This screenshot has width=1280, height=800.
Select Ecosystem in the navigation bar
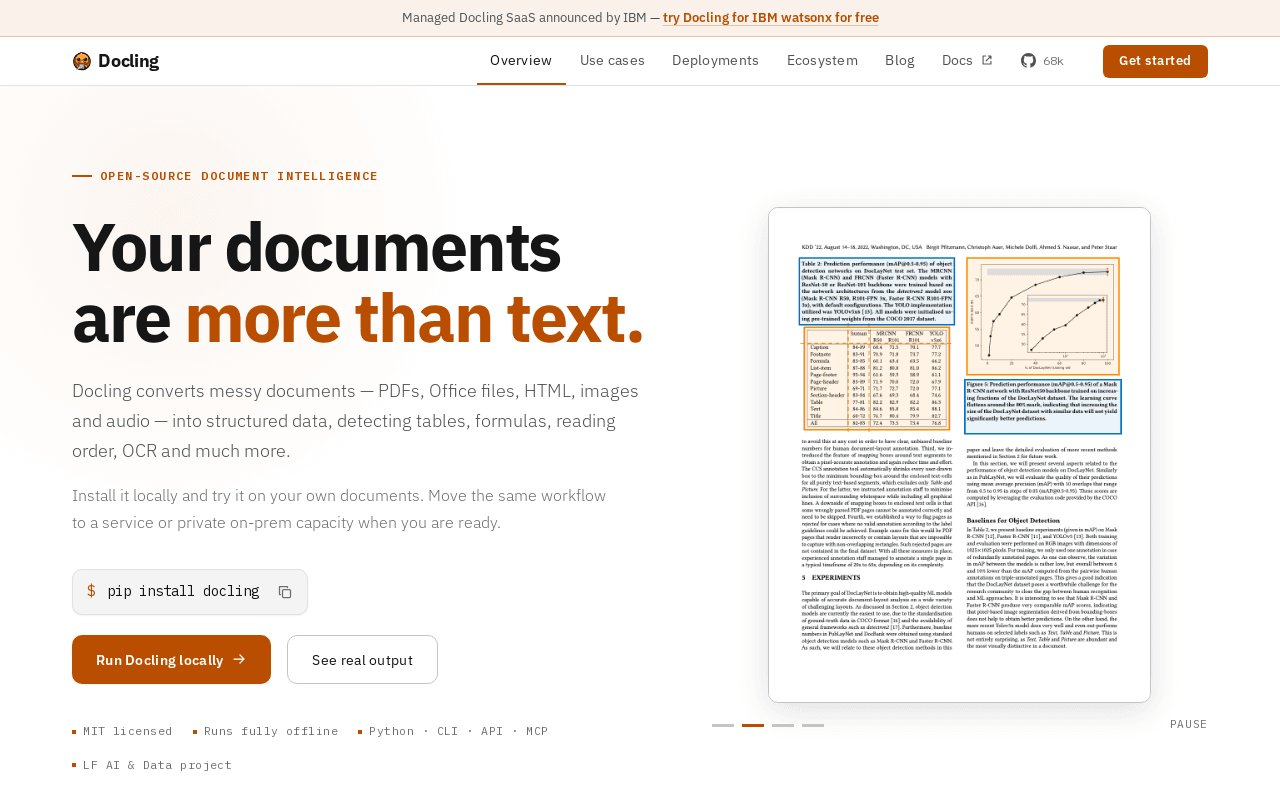(x=822, y=61)
